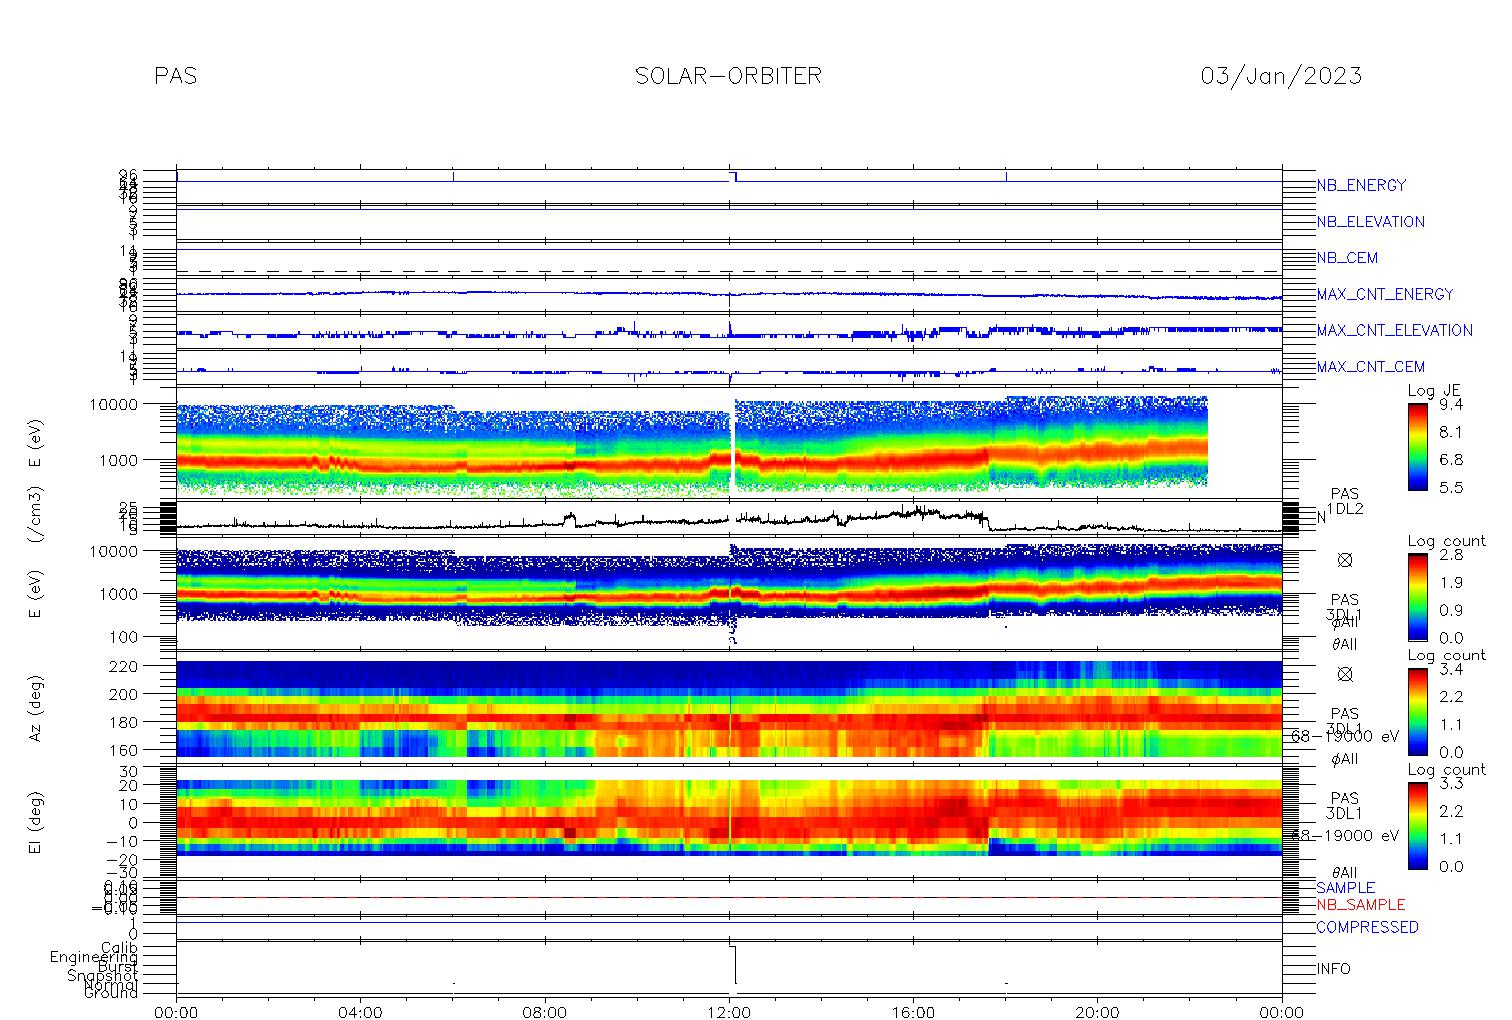Screen dimensions: 1512x1020
Task: Click the crossed-circle symbol beside the Az panel
Action: (1345, 675)
